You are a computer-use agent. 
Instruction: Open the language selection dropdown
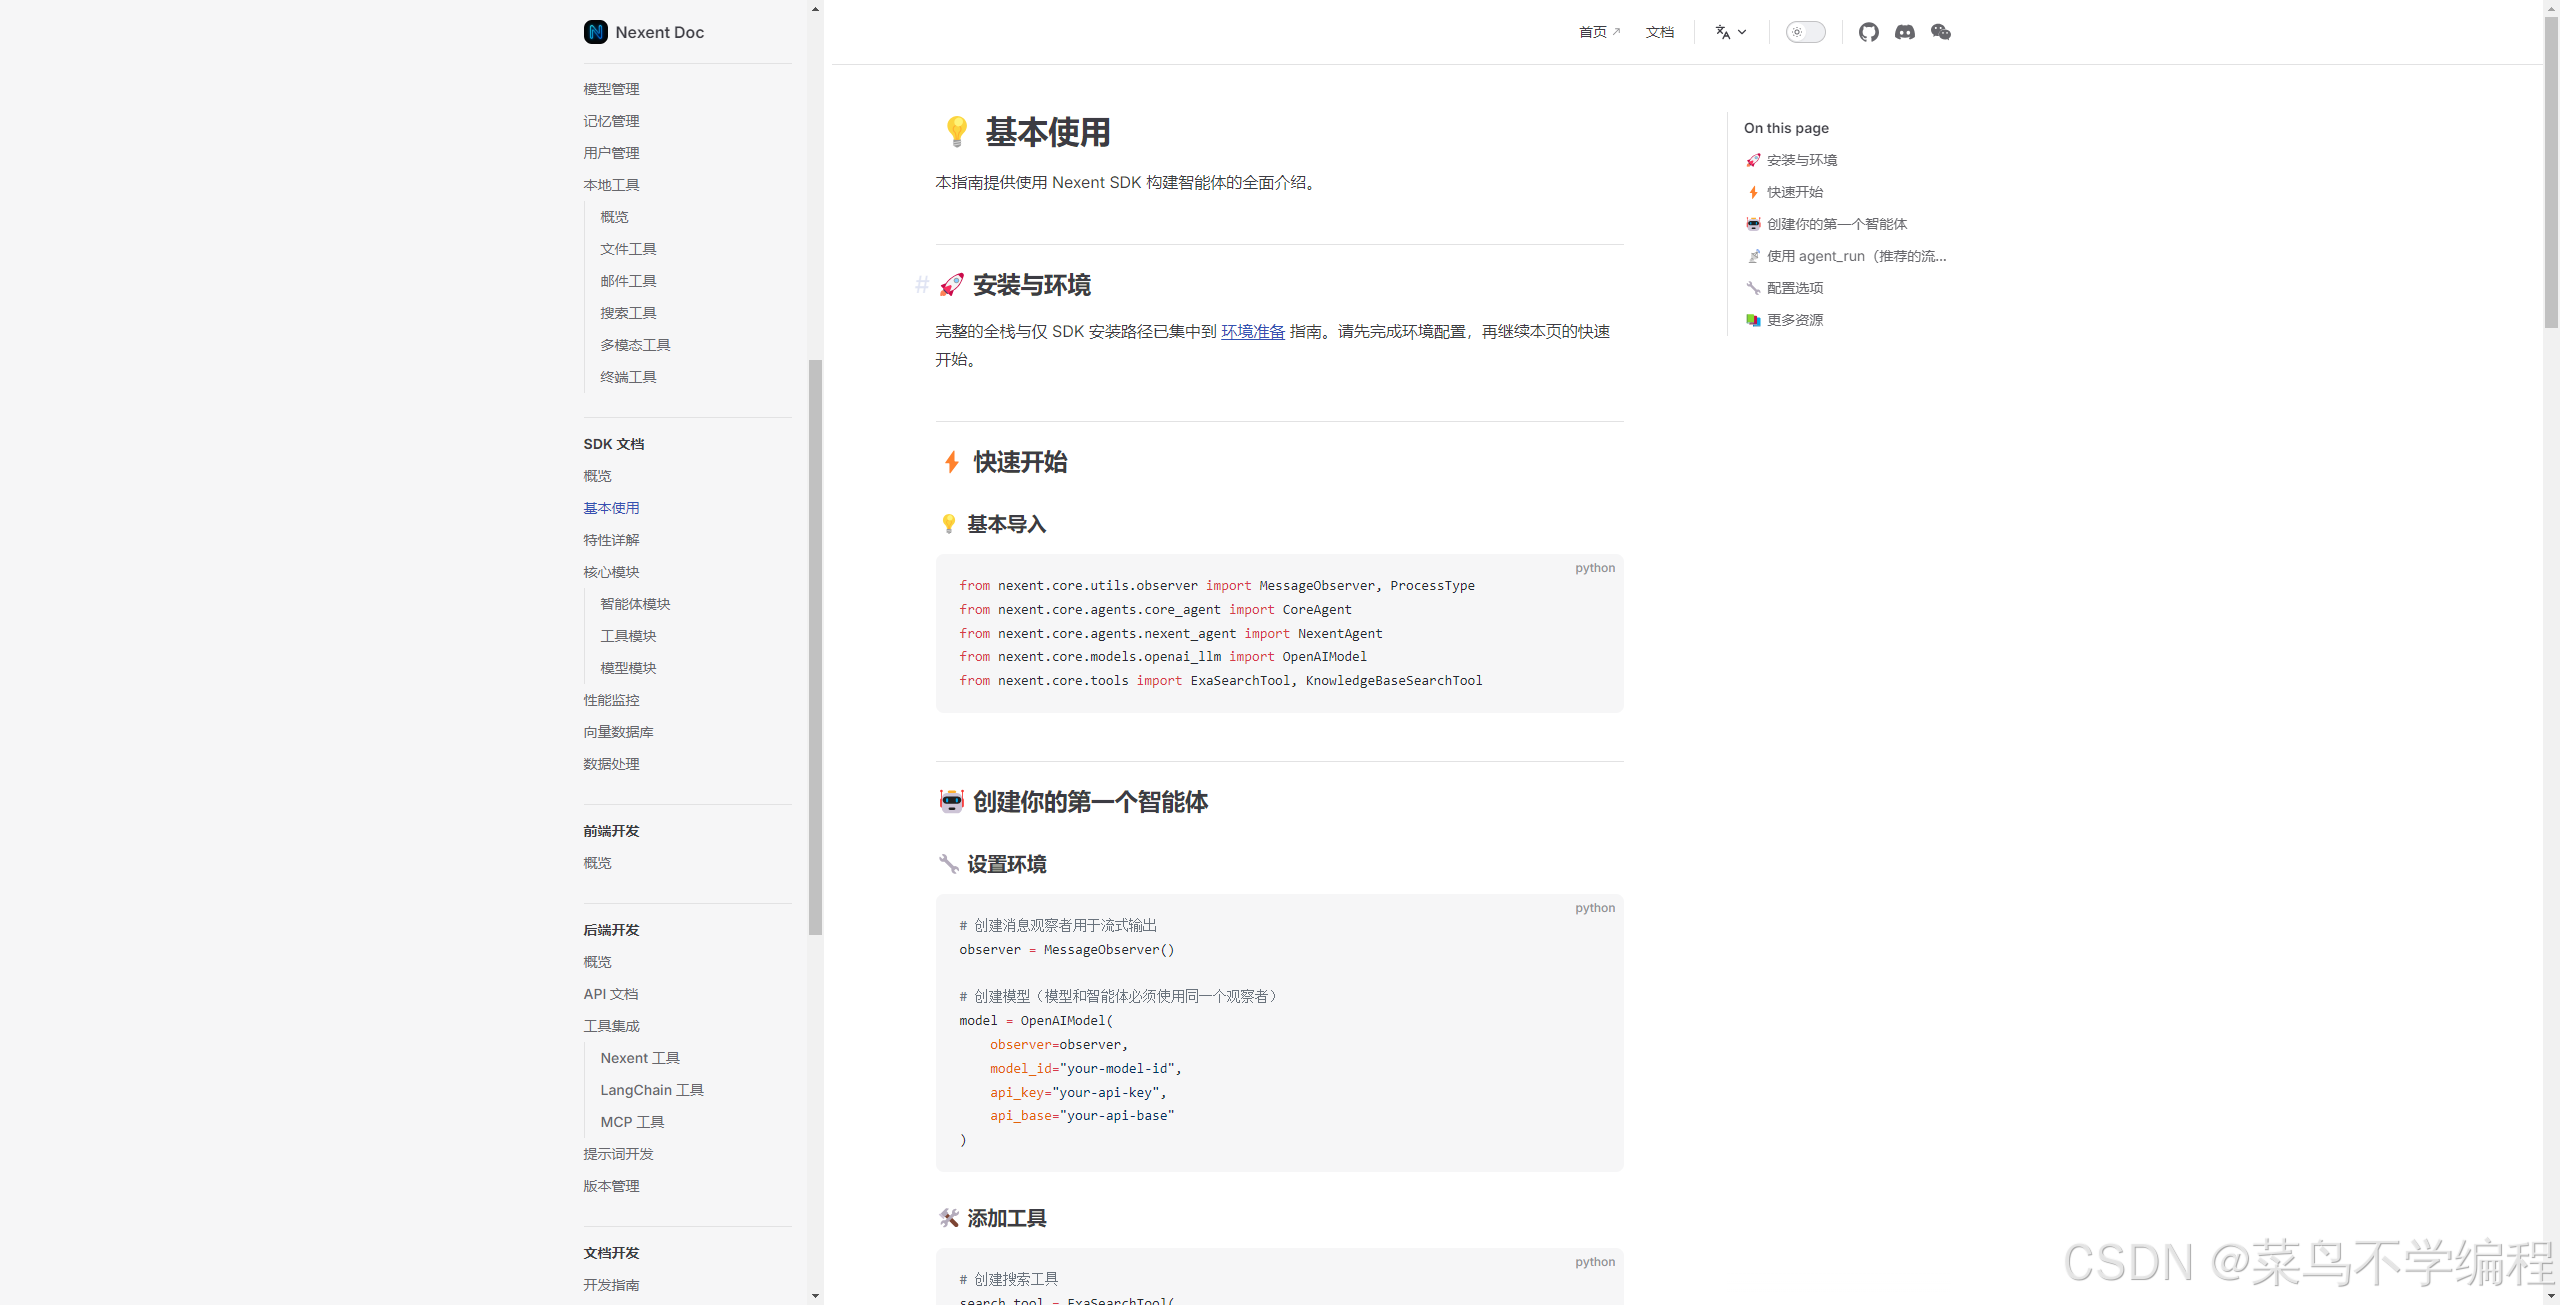pos(1730,32)
